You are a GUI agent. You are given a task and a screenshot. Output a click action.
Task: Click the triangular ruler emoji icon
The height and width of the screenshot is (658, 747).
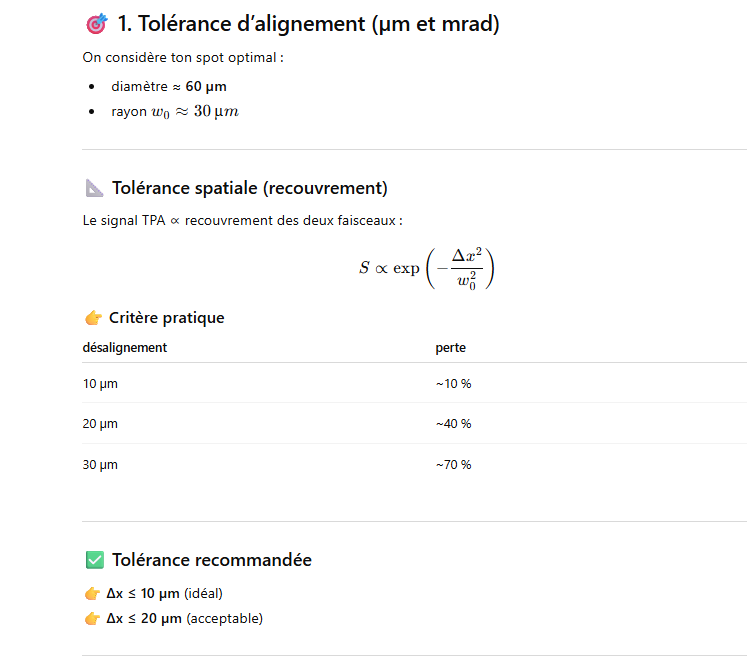pyautogui.click(x=94, y=188)
